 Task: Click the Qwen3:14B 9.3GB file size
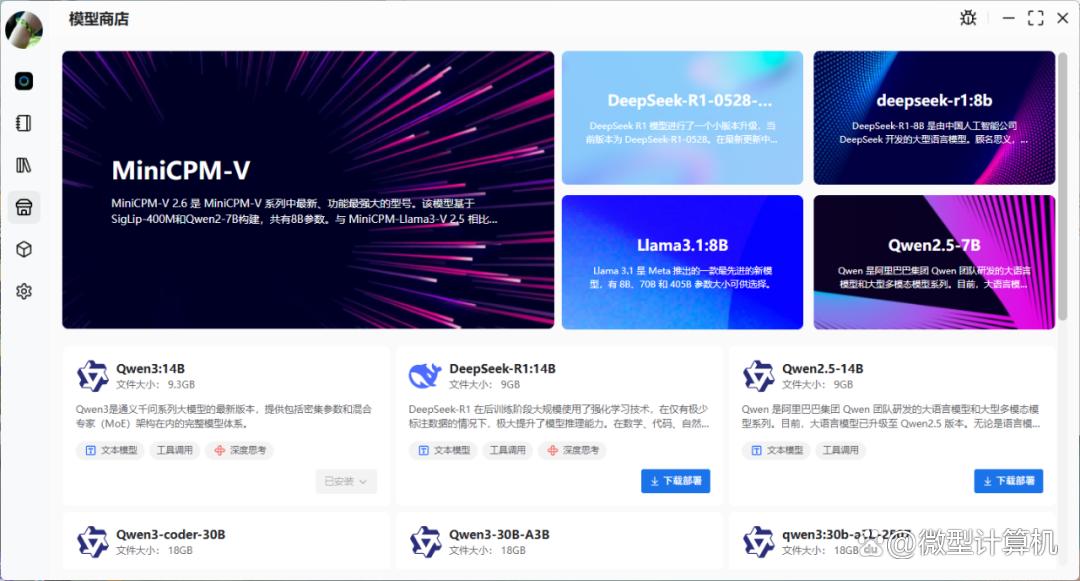pyautogui.click(x=156, y=385)
